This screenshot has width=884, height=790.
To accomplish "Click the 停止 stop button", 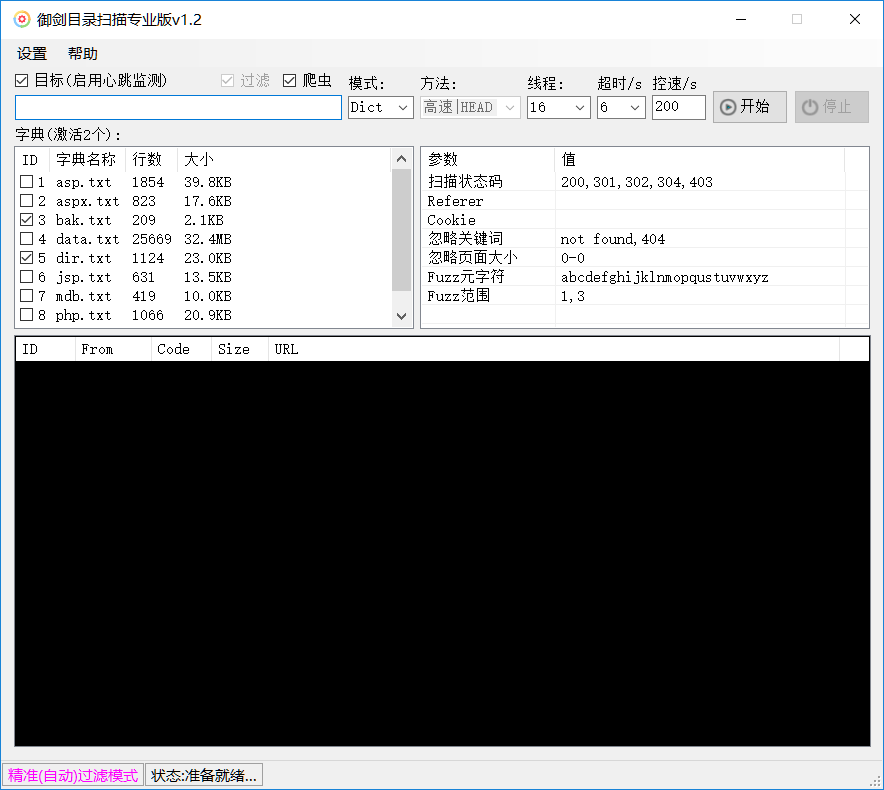I will tap(831, 107).
